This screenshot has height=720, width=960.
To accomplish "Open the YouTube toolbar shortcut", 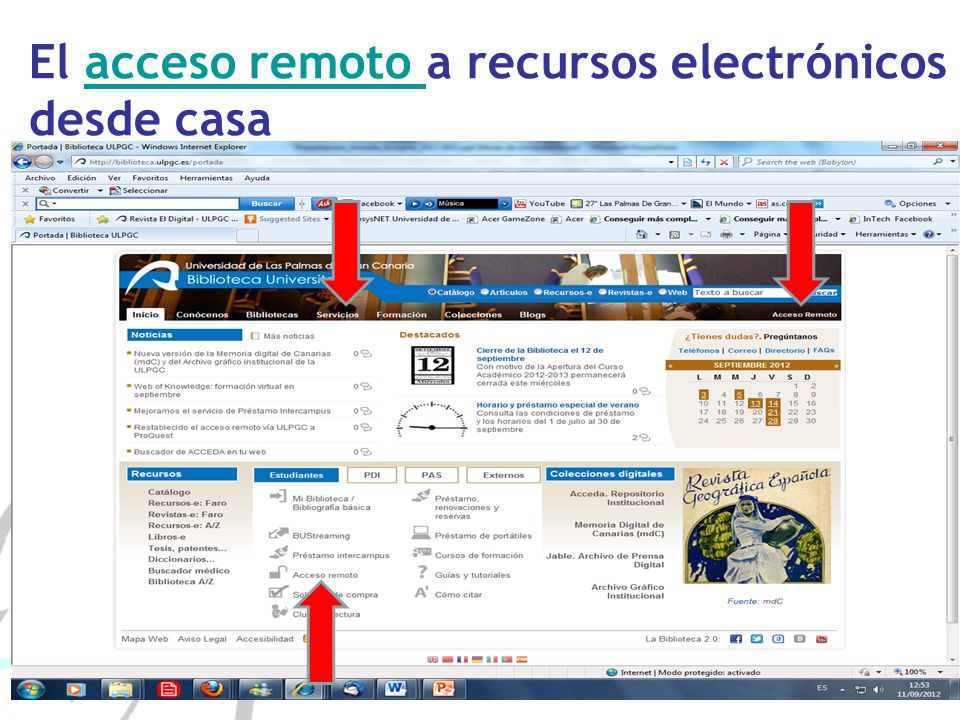I will (x=539, y=203).
